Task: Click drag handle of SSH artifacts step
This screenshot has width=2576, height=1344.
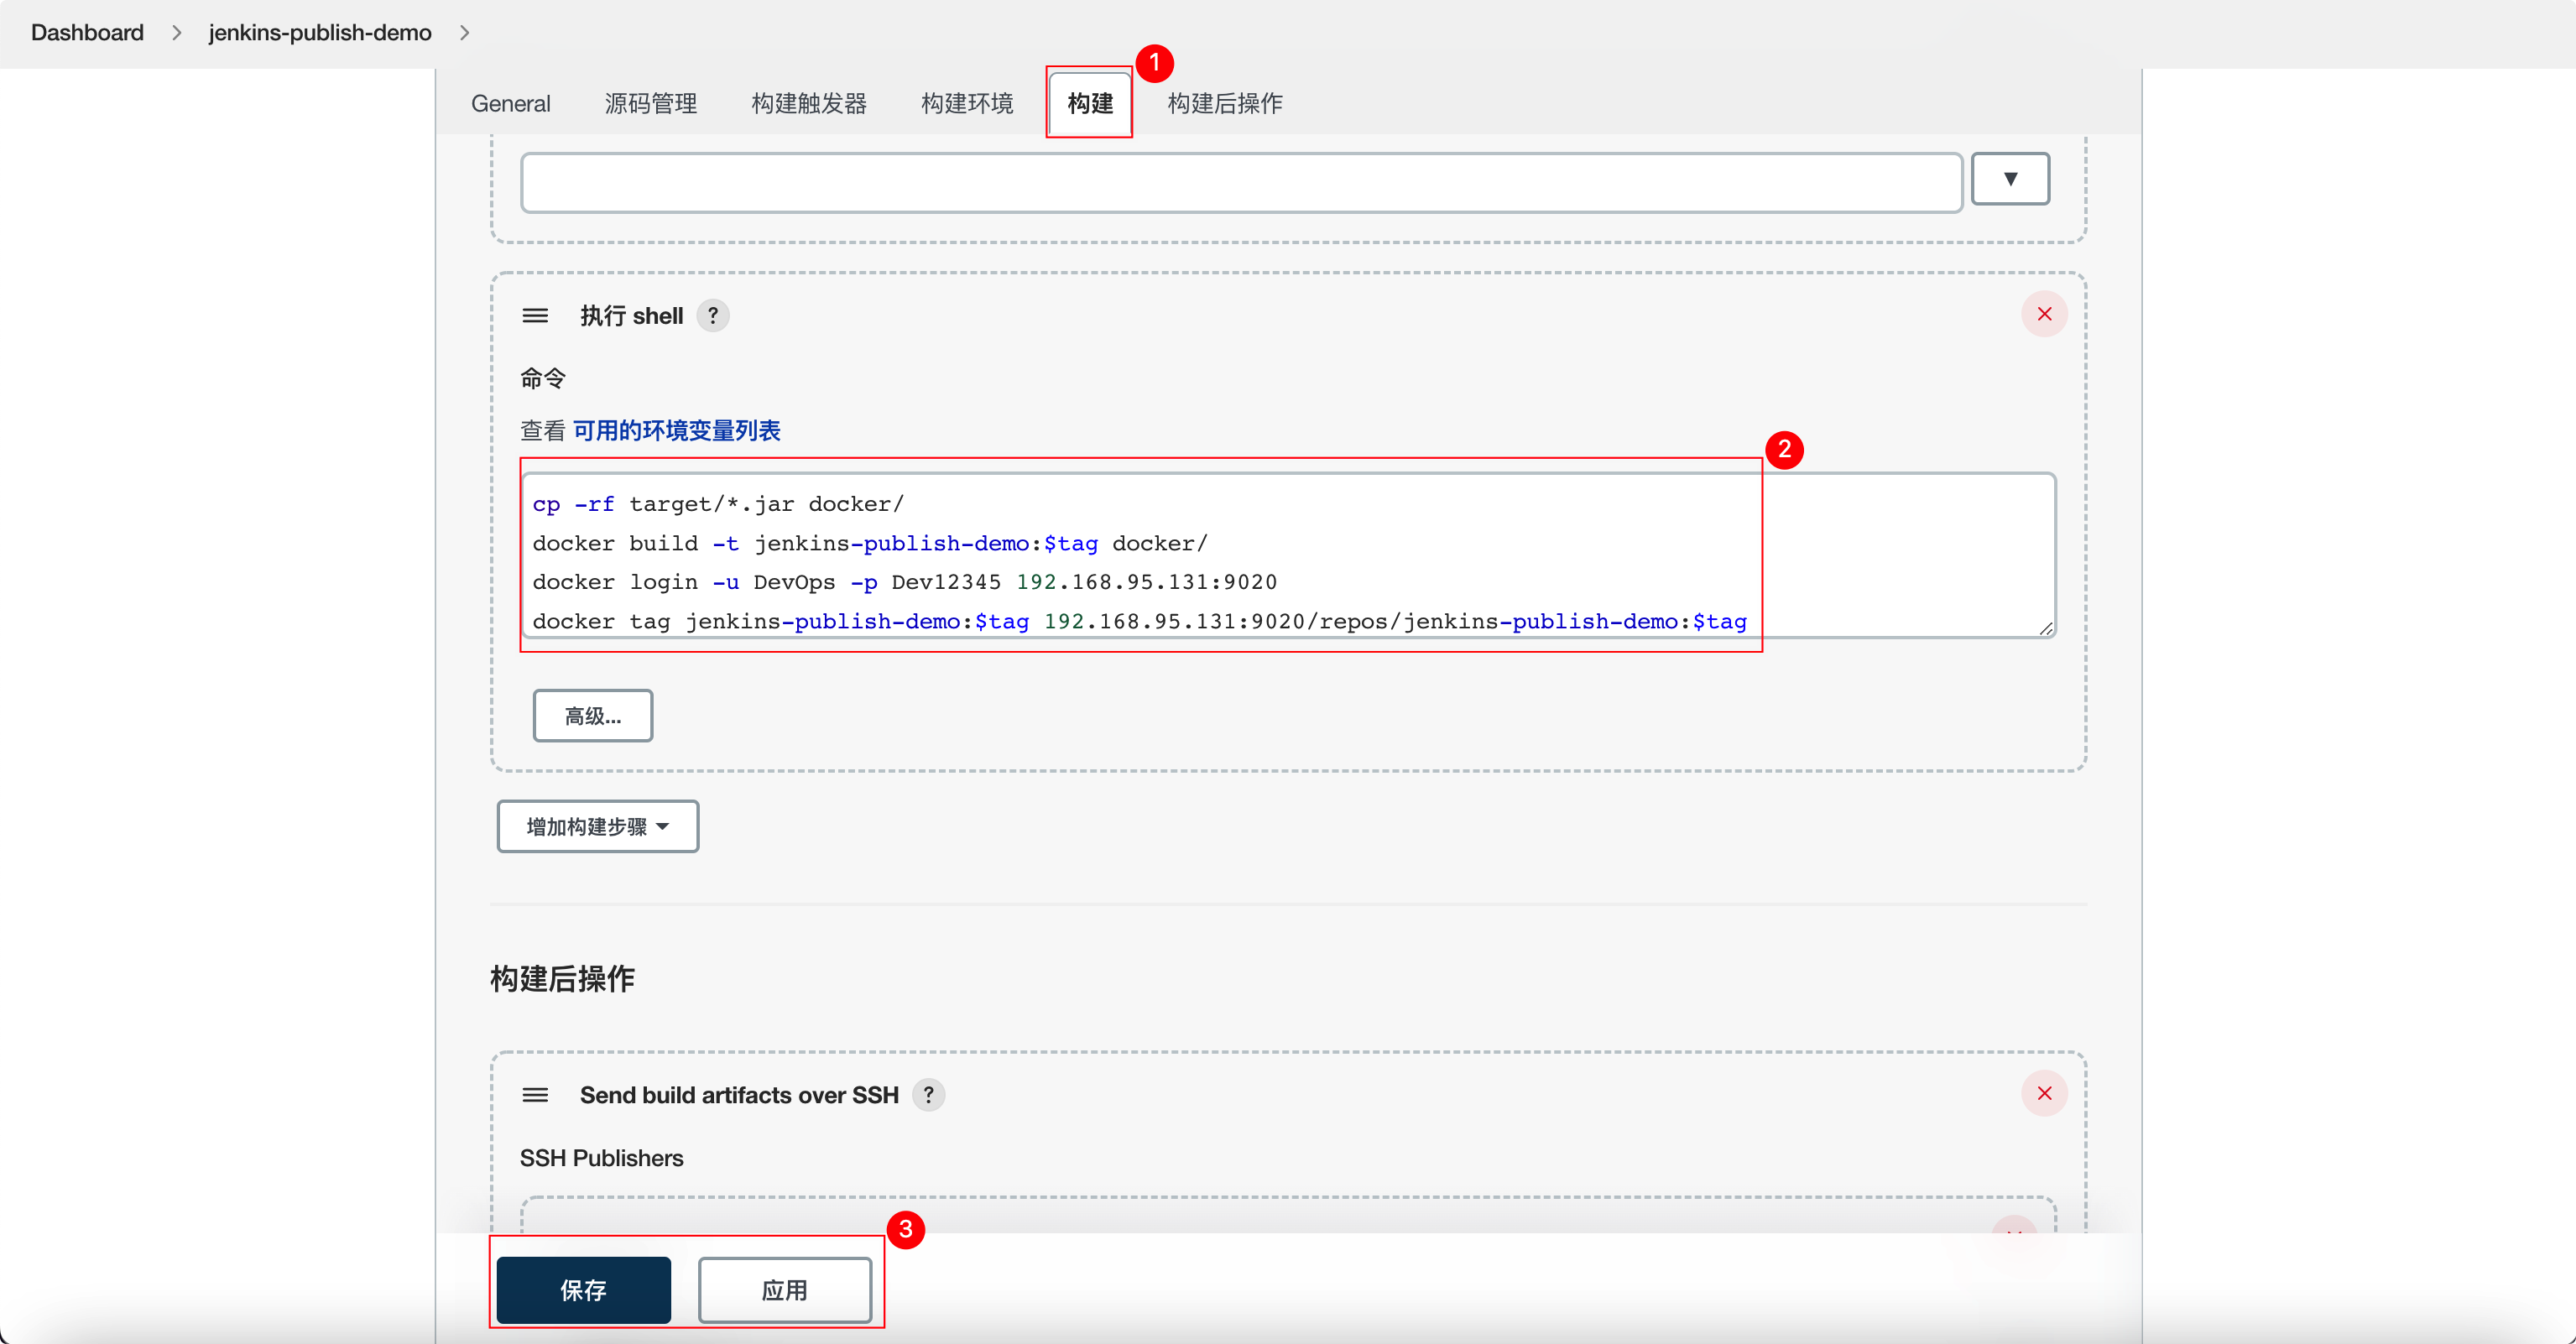Action: click(535, 1094)
